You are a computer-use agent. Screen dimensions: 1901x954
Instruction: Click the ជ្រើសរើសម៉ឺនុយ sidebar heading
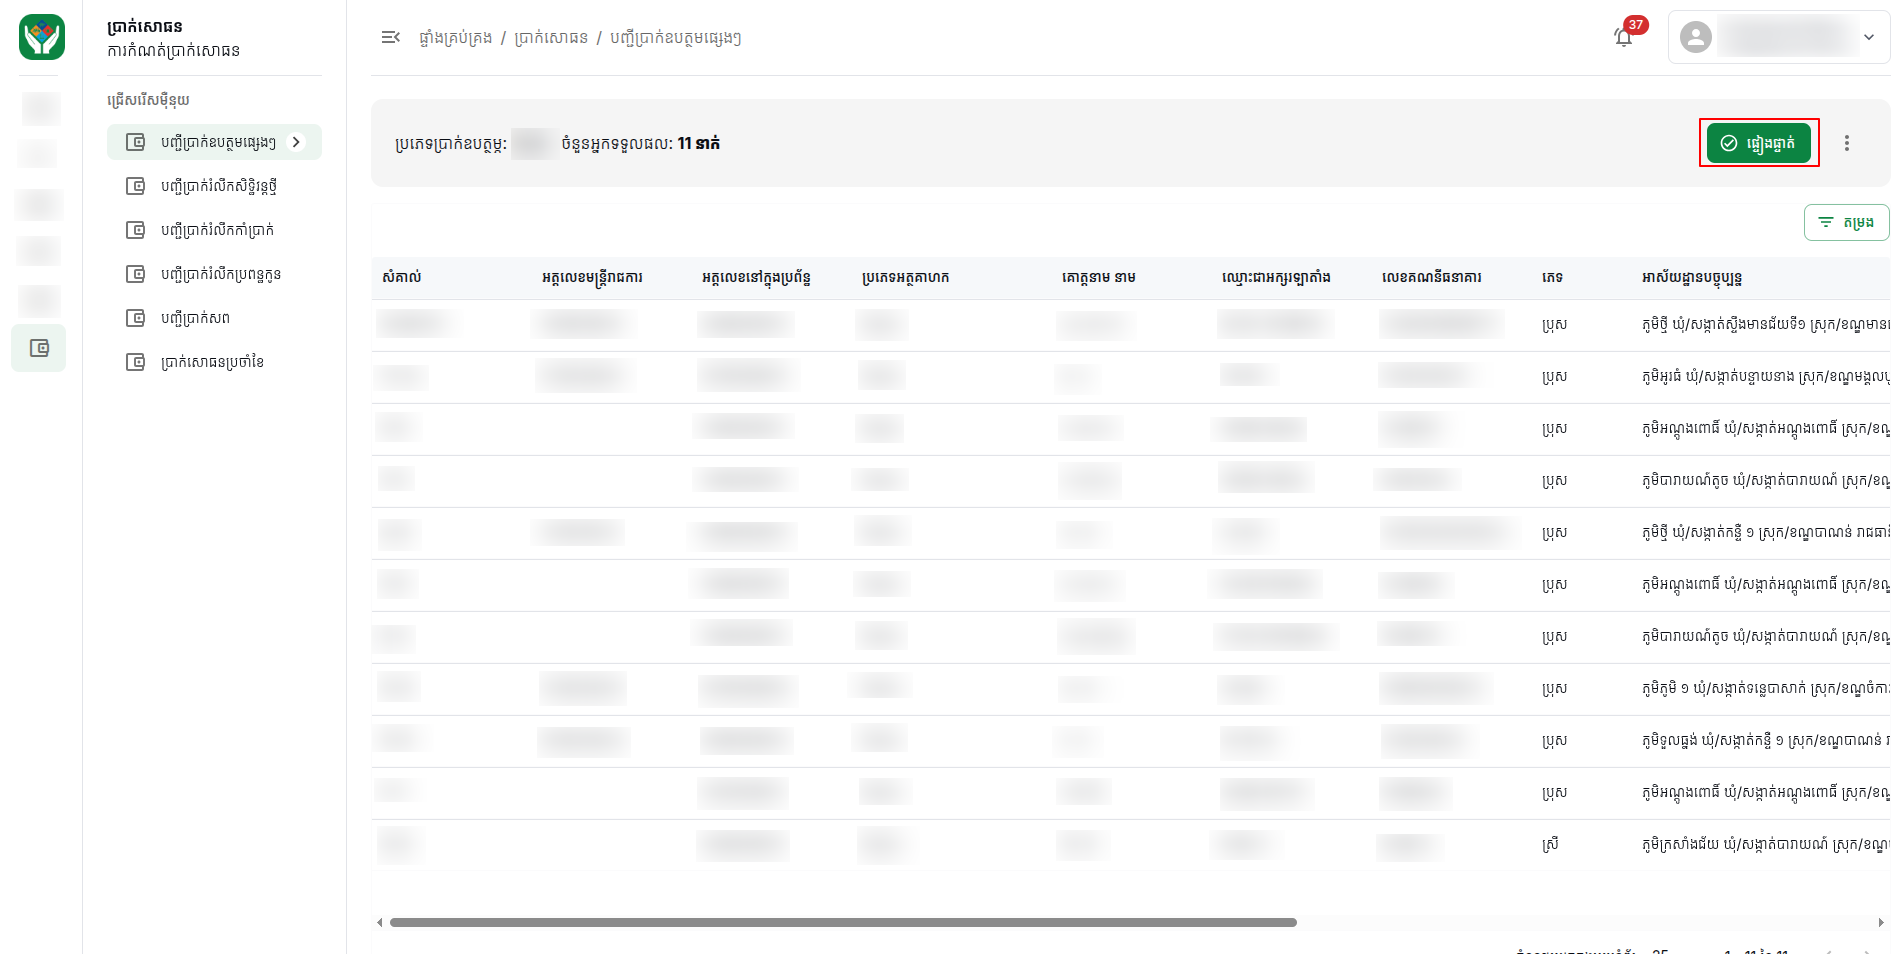[148, 100]
